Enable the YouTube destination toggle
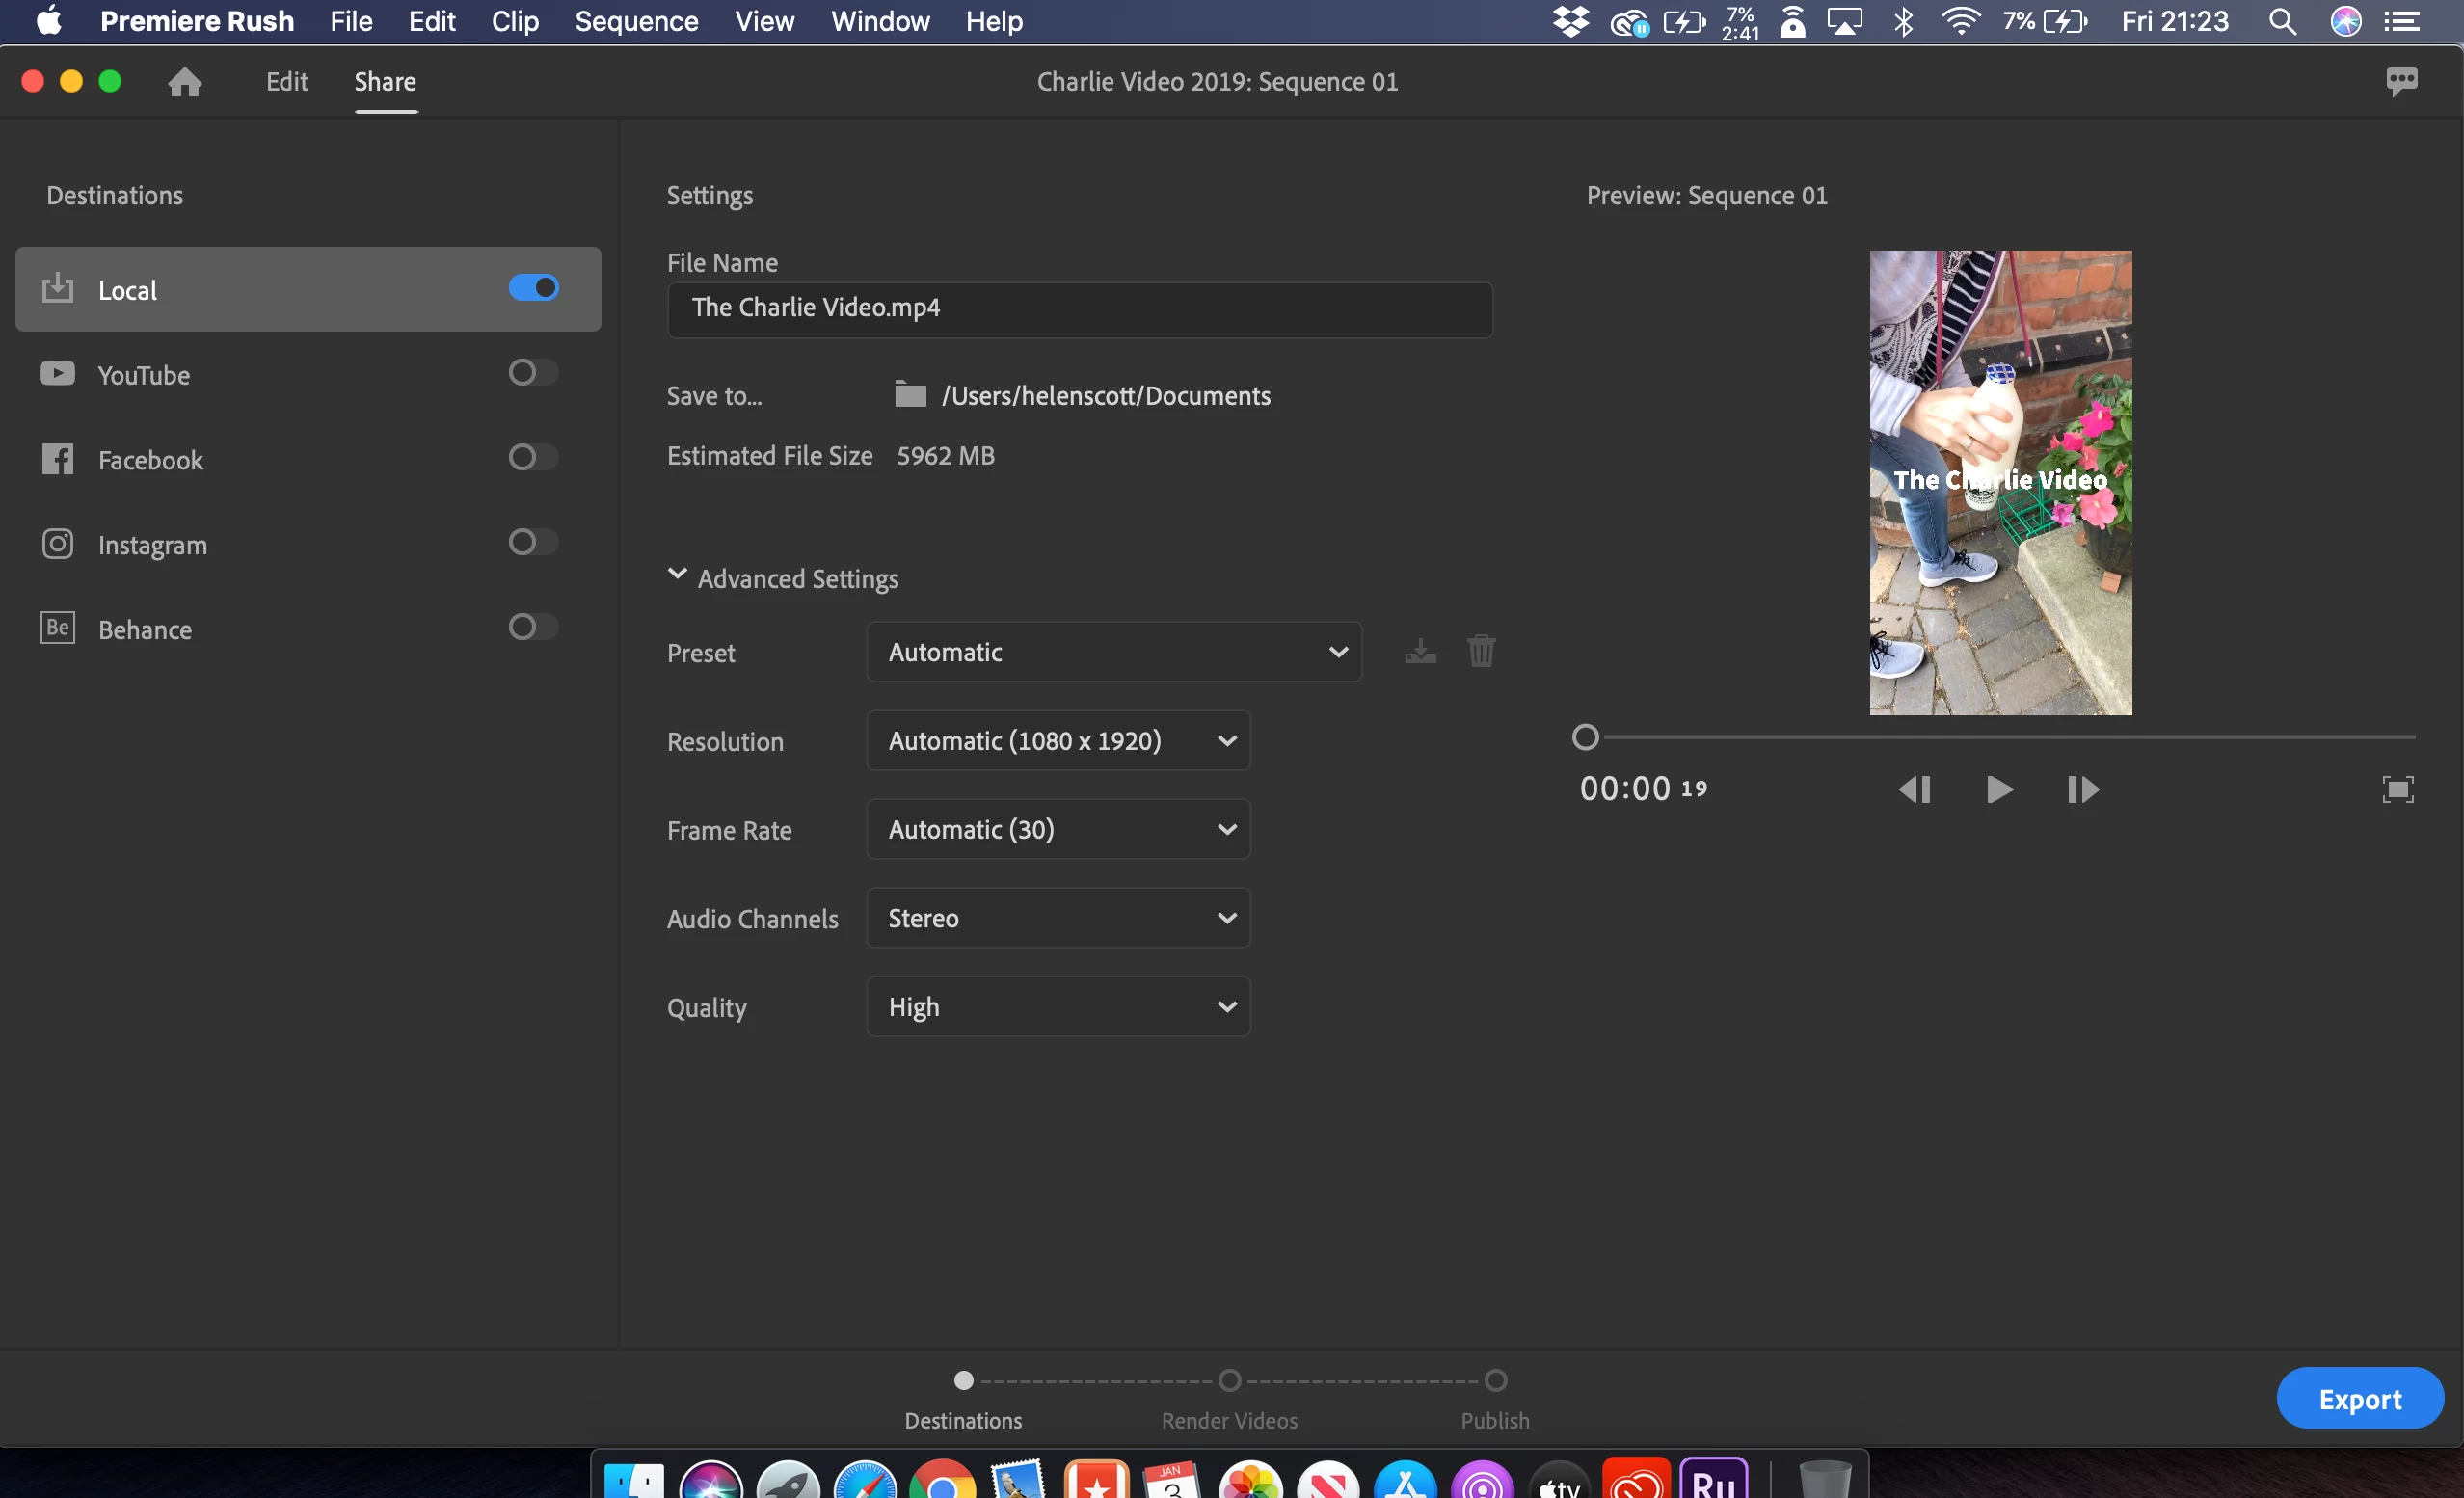The width and height of the screenshot is (2464, 1498). [533, 373]
